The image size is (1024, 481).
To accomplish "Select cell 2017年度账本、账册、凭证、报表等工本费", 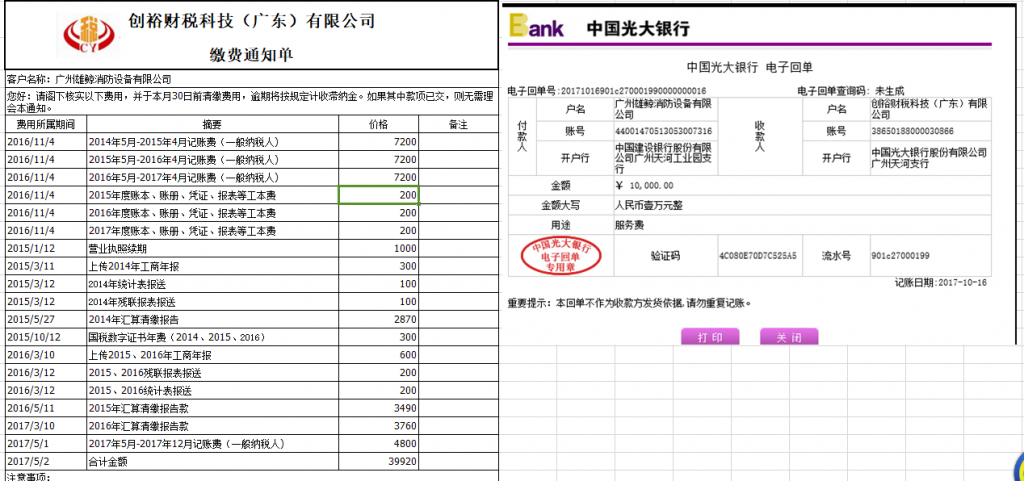I will (x=212, y=230).
